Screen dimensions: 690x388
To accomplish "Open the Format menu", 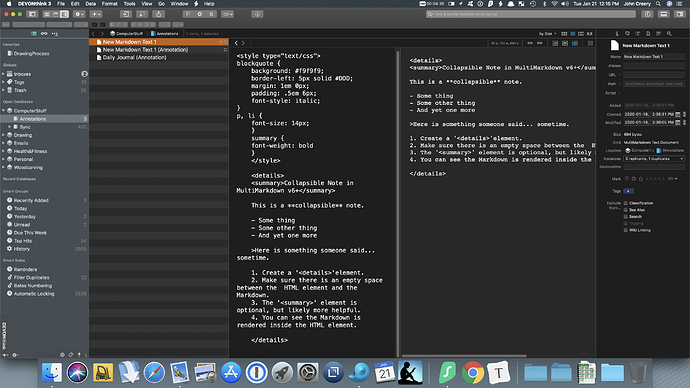I will point(110,4).
